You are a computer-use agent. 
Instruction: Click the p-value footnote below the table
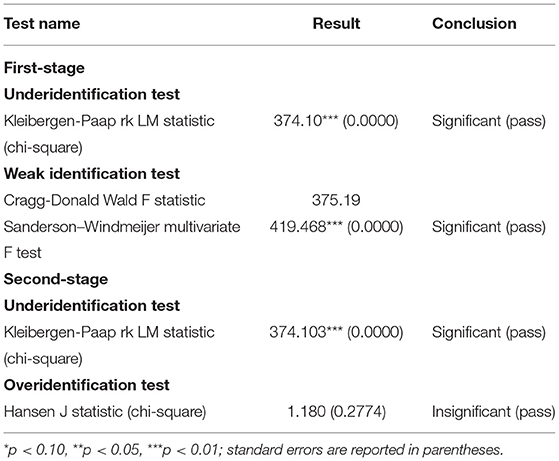[253, 450]
